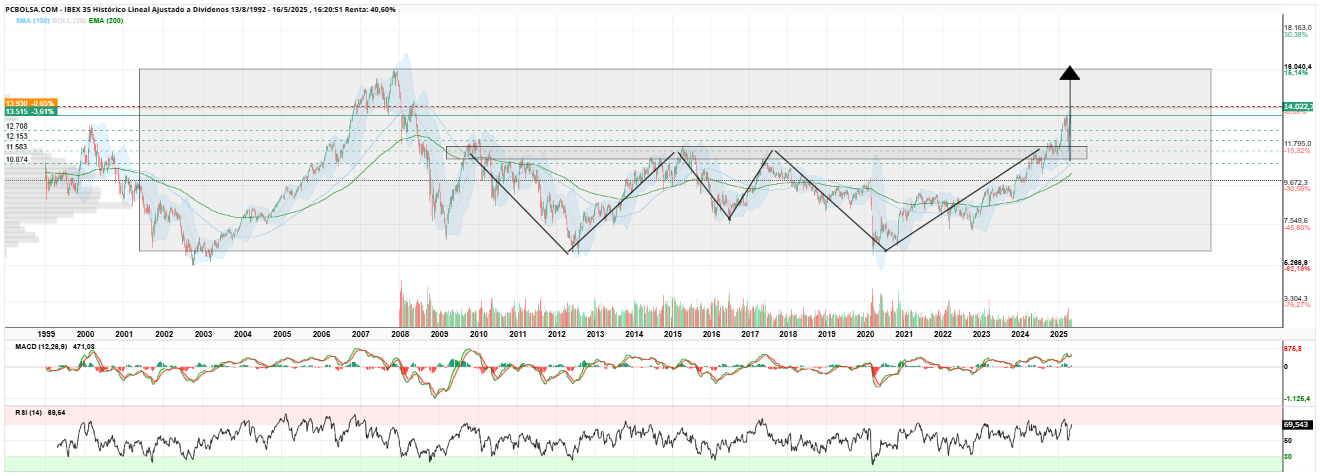Screen dimensions: 1320x476
Task: Click the 12.708 level label
Action: 16,127
